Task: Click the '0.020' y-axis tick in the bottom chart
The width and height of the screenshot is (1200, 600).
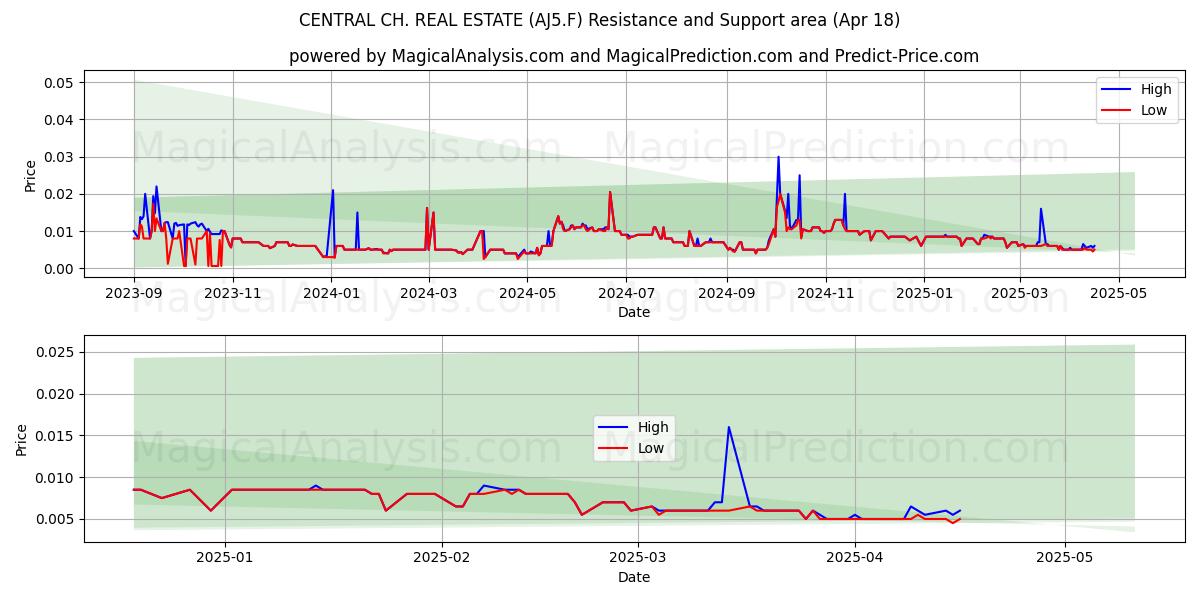Action: click(57, 394)
